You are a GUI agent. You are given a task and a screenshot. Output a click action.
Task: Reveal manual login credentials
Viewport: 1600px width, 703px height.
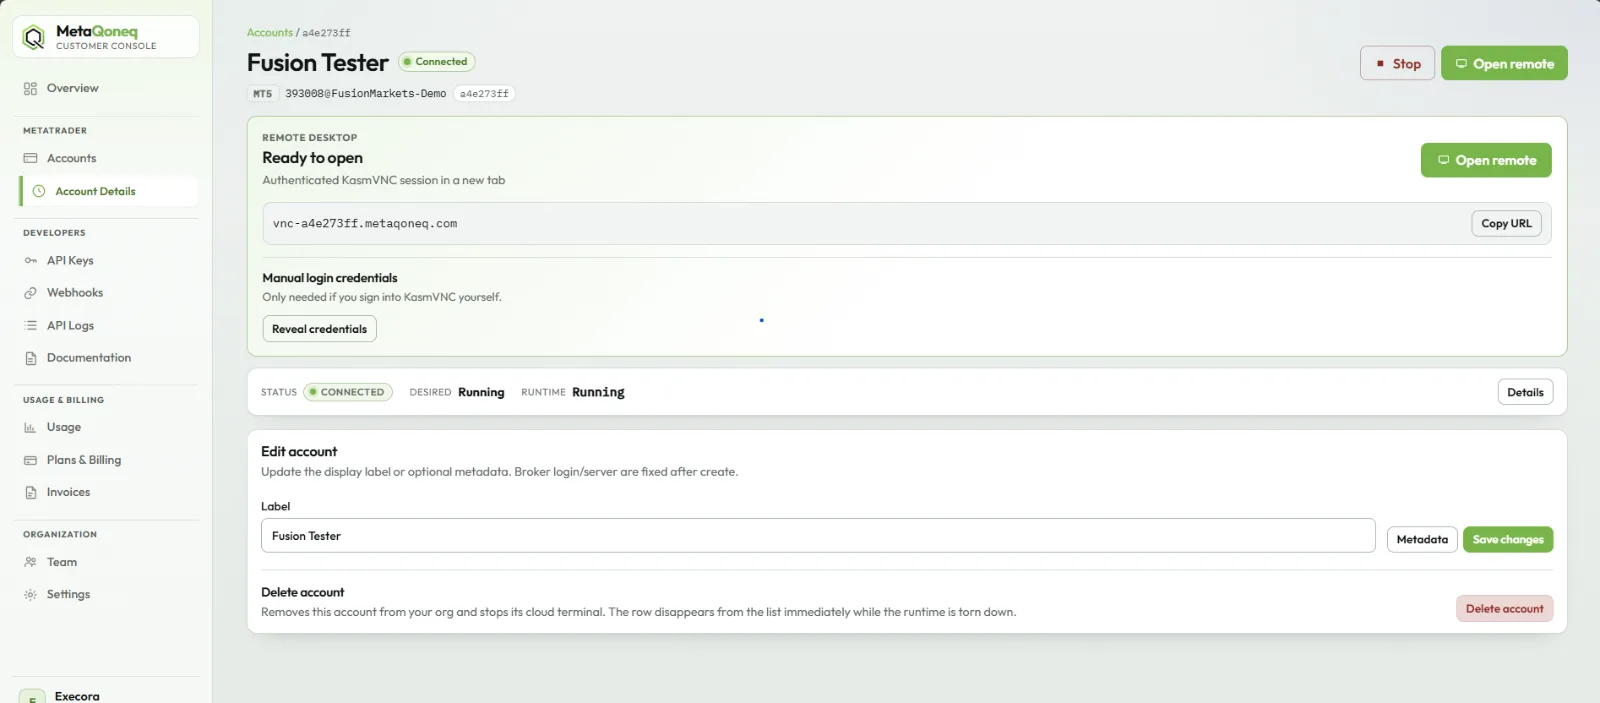(x=319, y=329)
